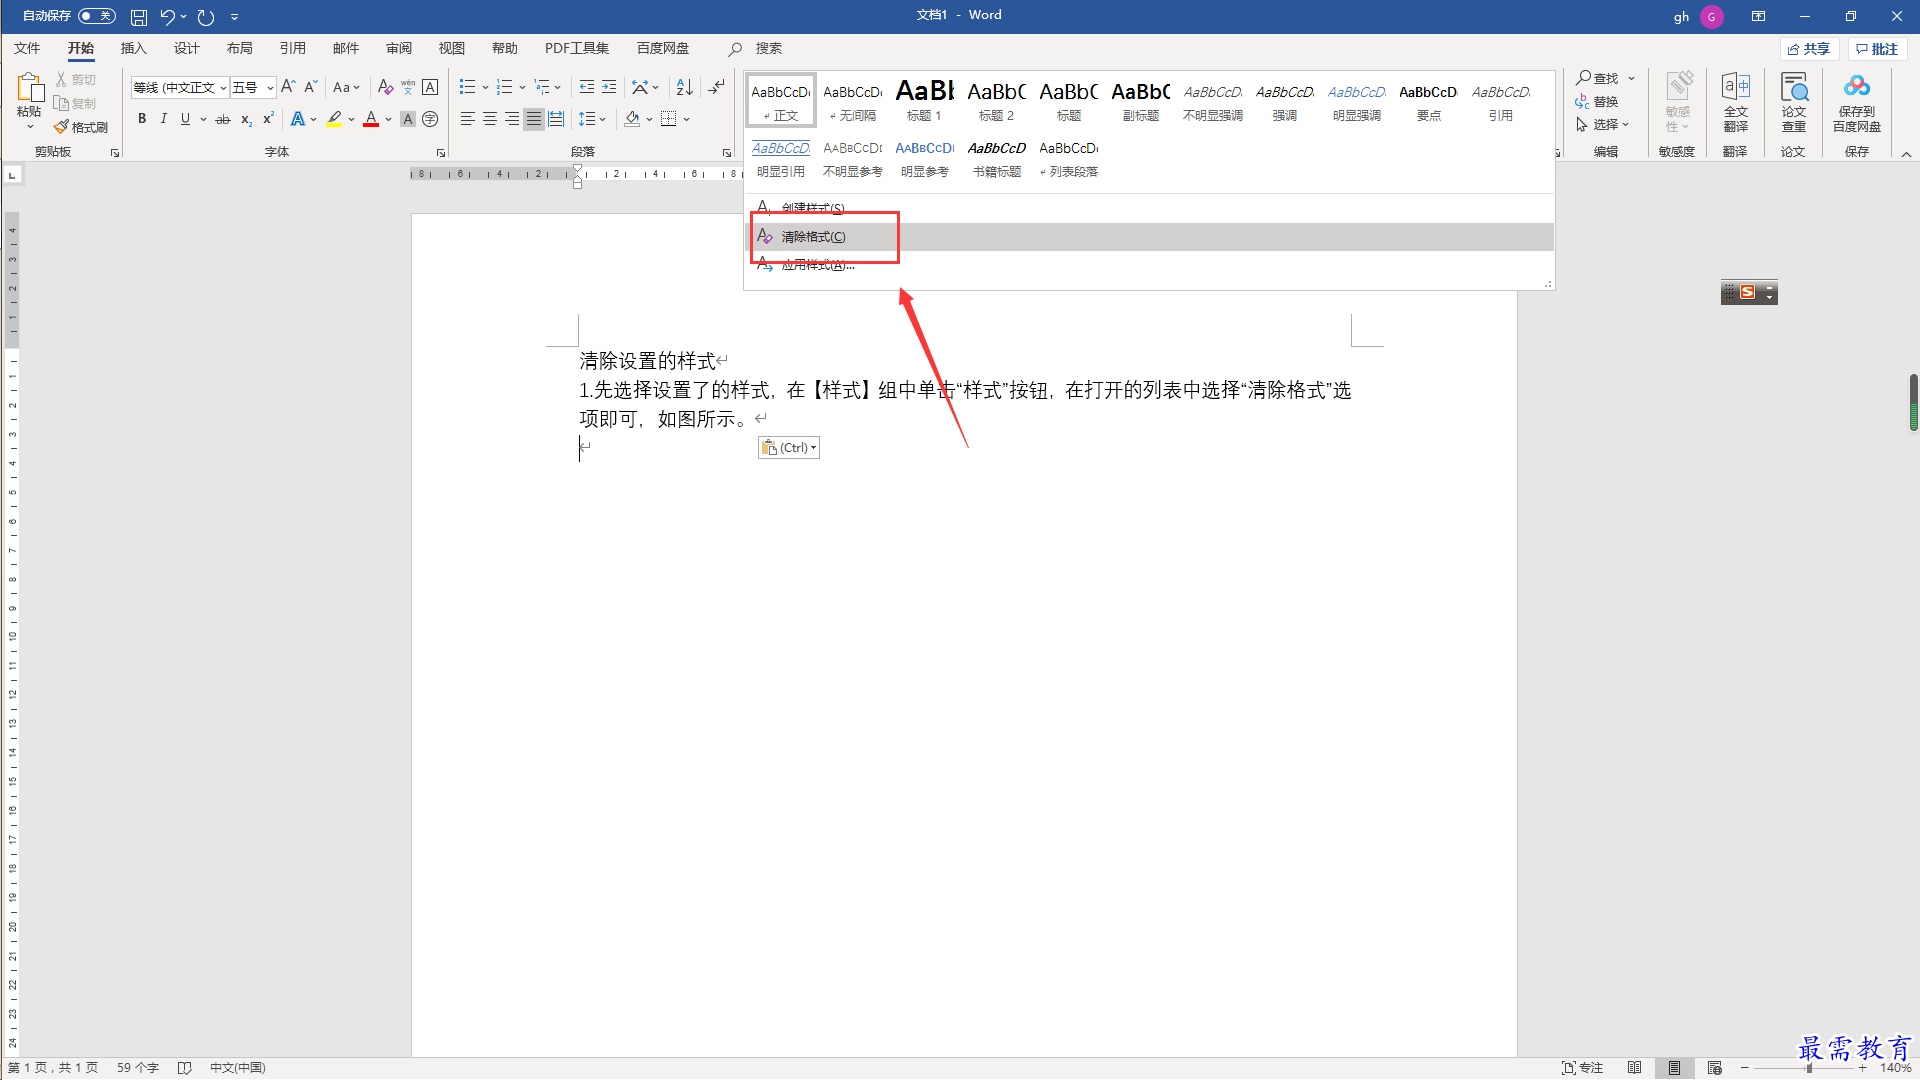Image resolution: width=1920 pixels, height=1080 pixels.
Task: Click the subscript x₂ icon
Action: point(246,119)
